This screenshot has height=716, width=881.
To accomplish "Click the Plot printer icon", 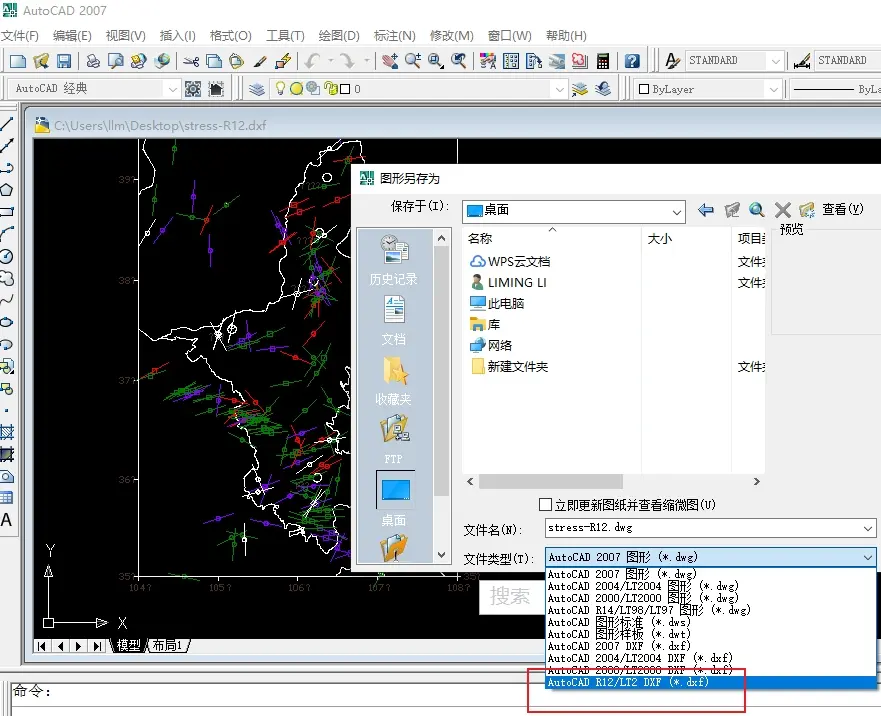I will pos(93,61).
